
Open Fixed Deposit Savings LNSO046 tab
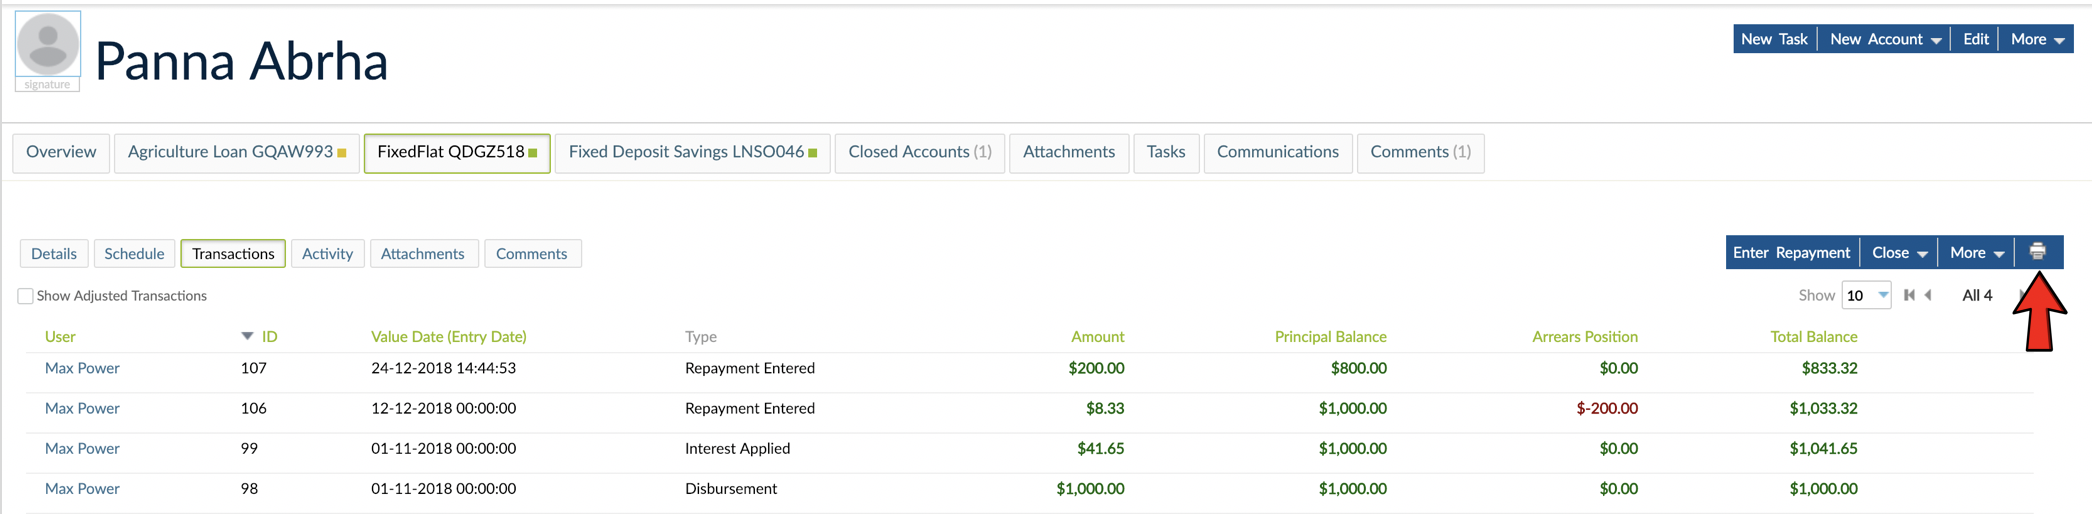[693, 152]
